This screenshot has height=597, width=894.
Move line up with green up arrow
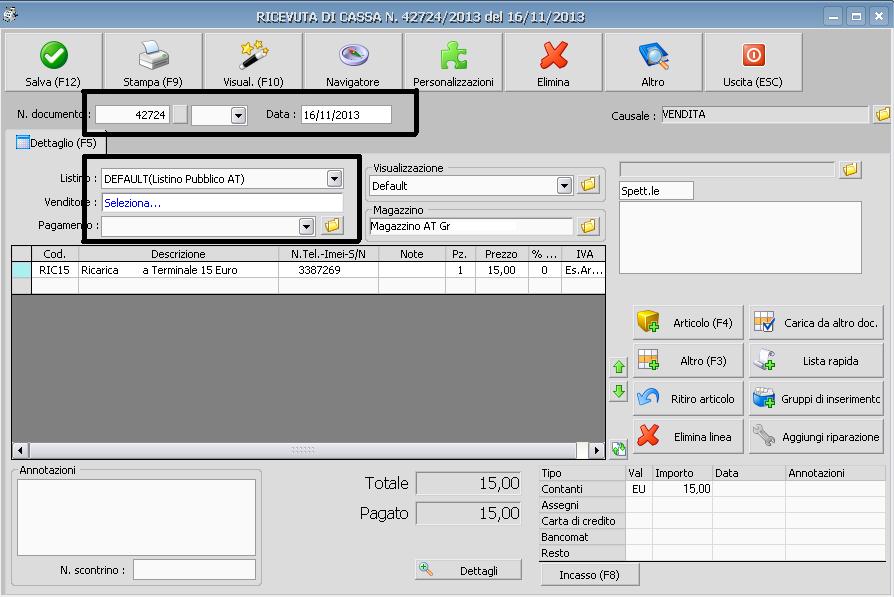tap(619, 367)
